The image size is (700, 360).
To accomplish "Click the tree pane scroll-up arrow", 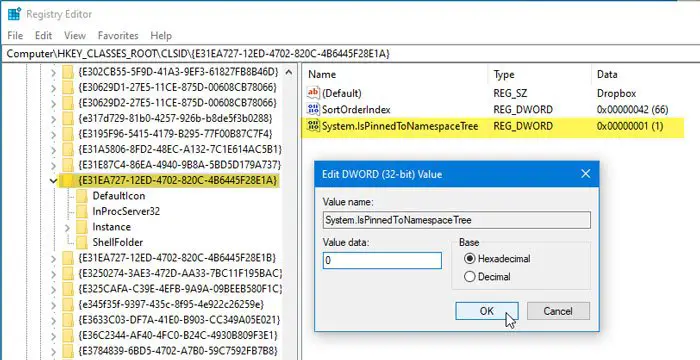I will [x=289, y=72].
